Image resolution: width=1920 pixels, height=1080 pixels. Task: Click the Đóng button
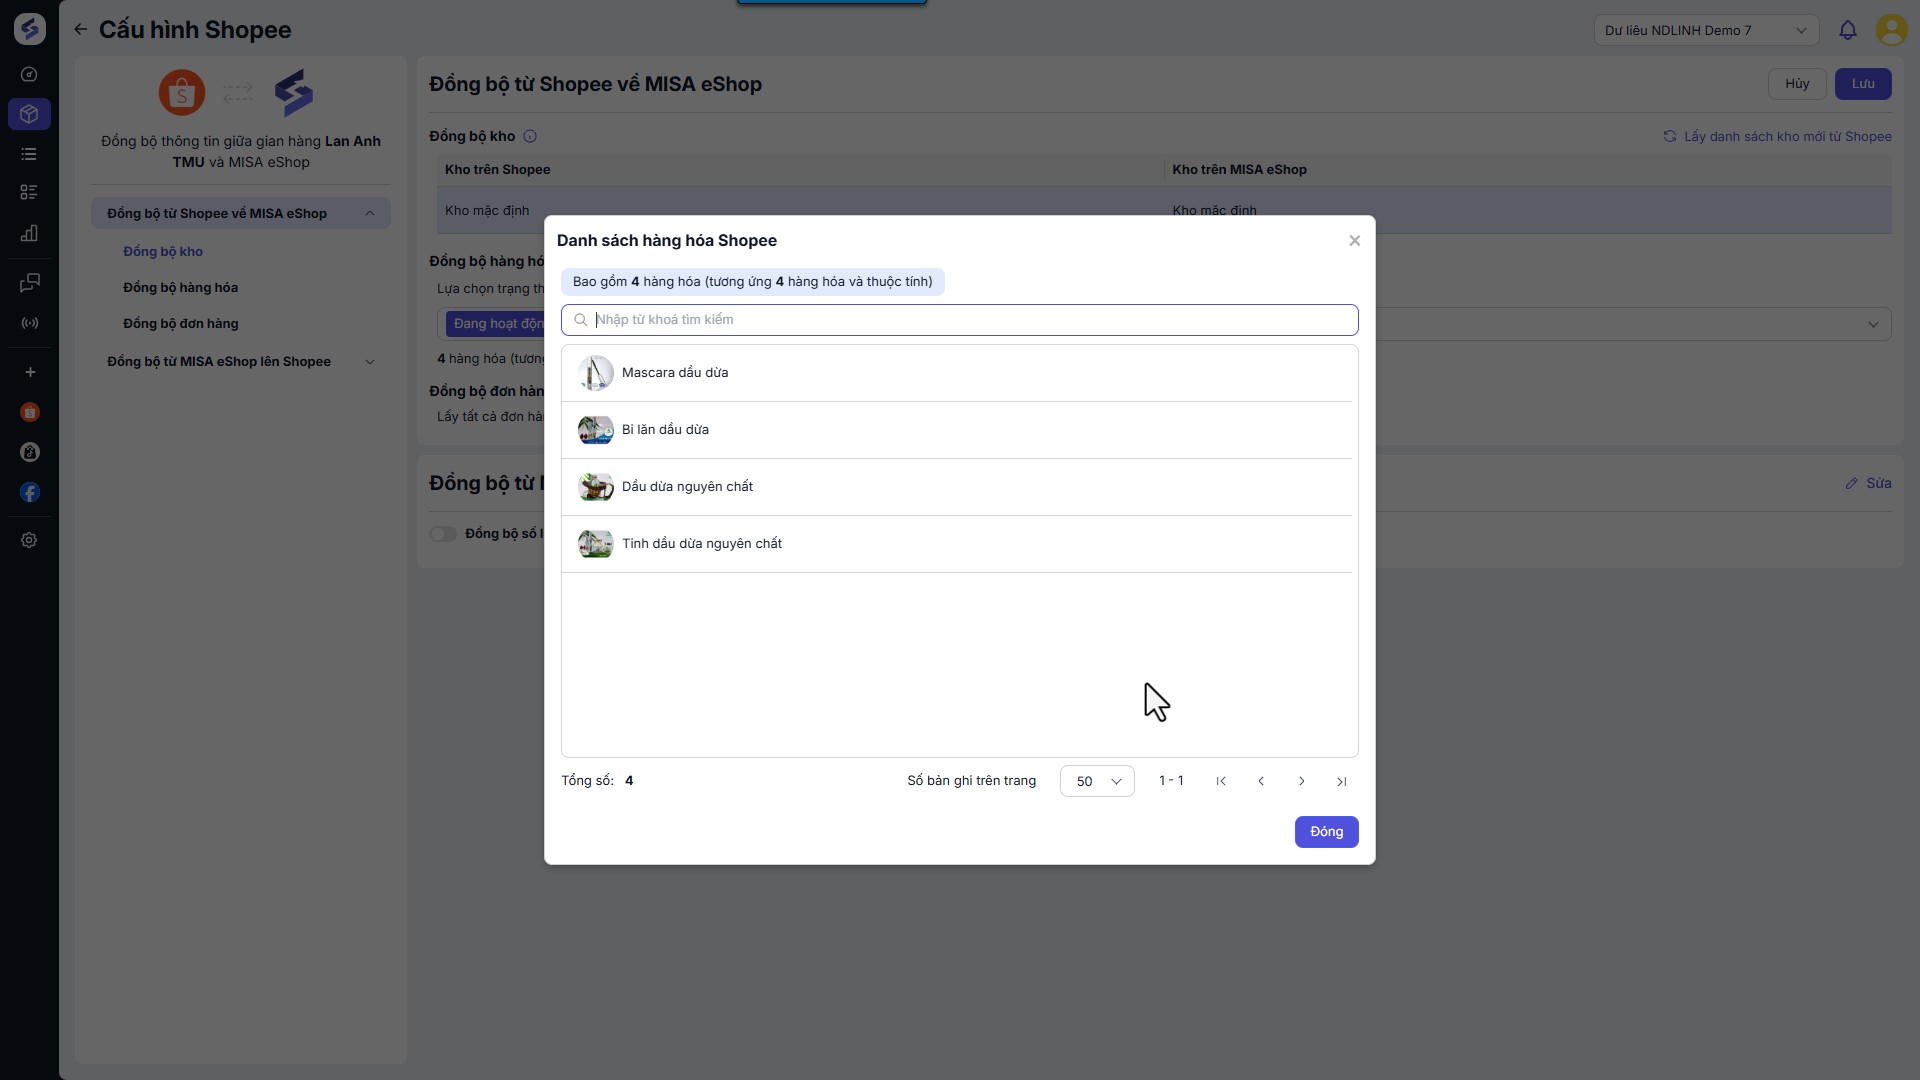(1326, 832)
